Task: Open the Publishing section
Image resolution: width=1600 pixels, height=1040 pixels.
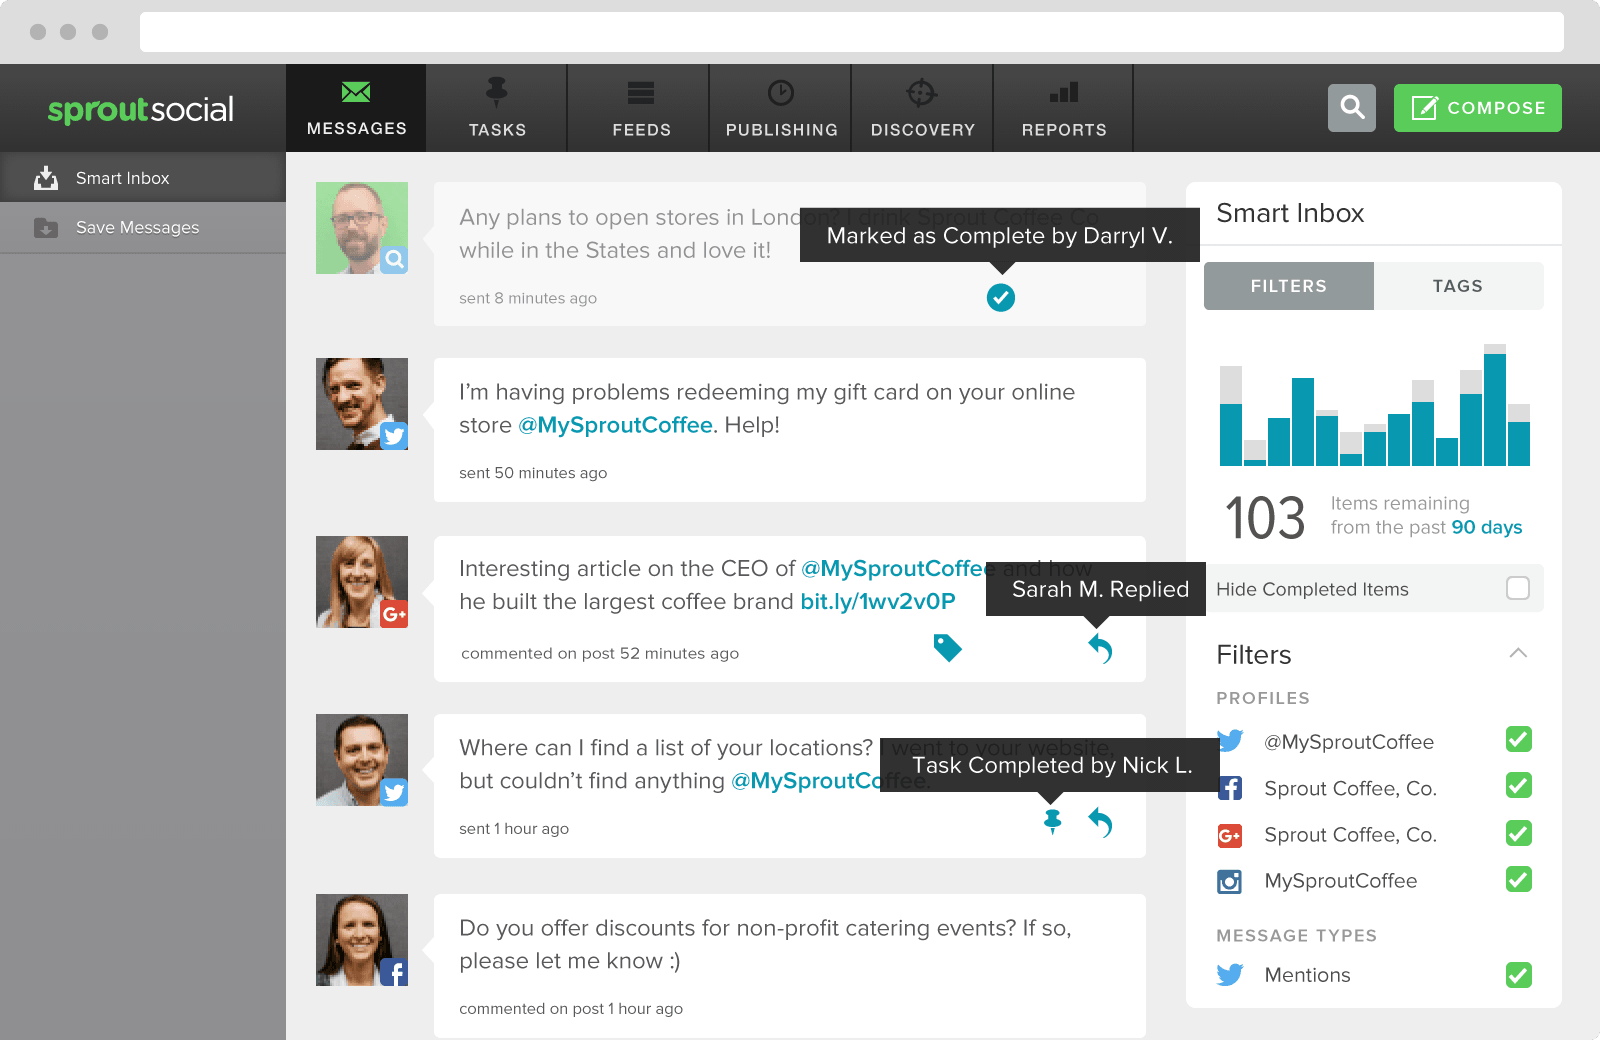Action: [x=779, y=107]
